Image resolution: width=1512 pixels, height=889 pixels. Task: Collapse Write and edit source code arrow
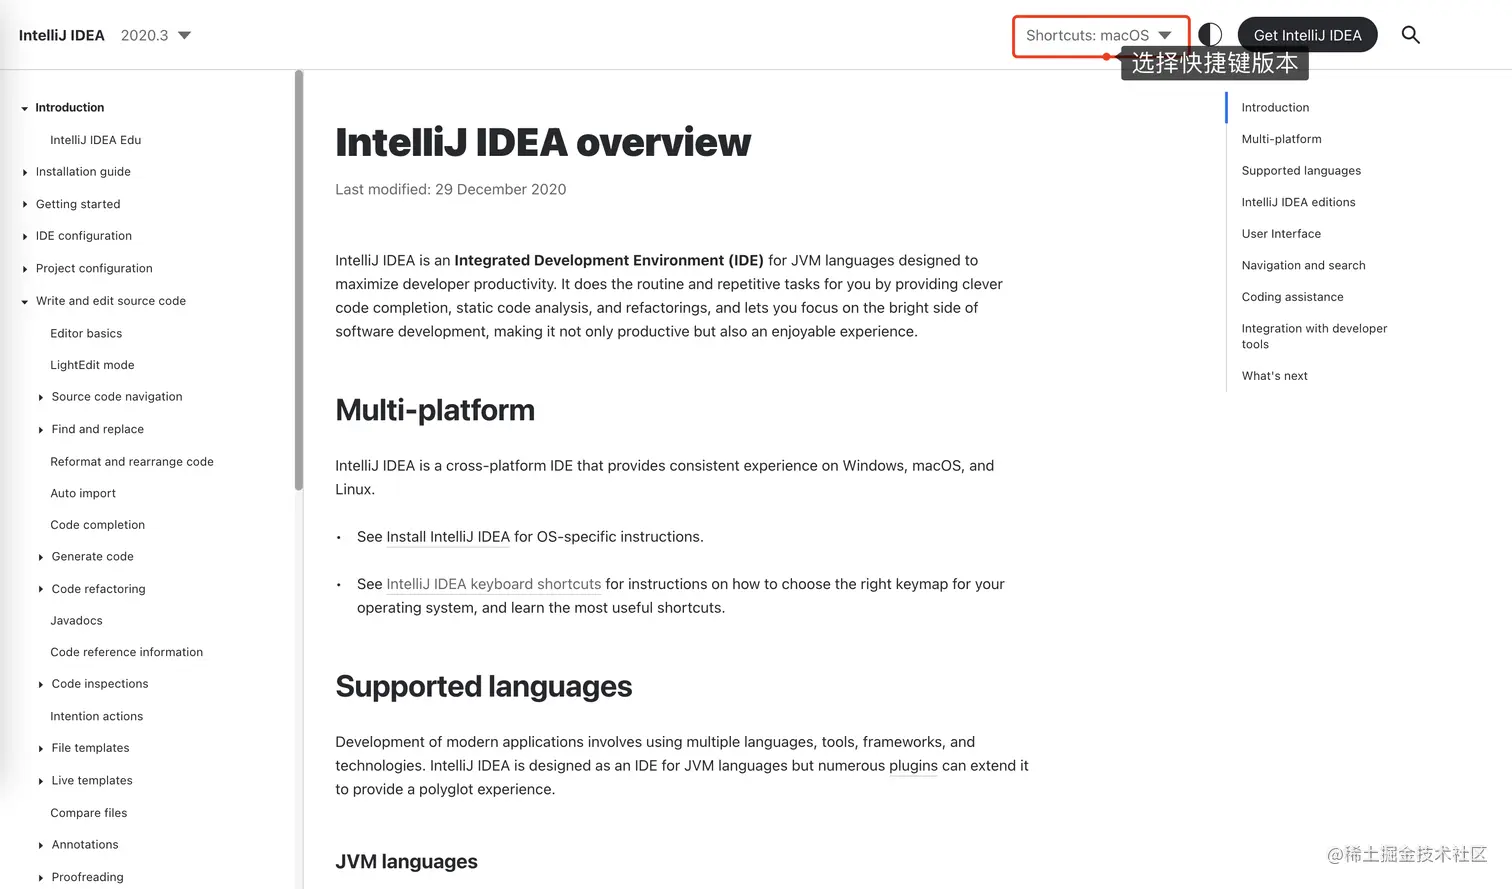tap(24, 301)
